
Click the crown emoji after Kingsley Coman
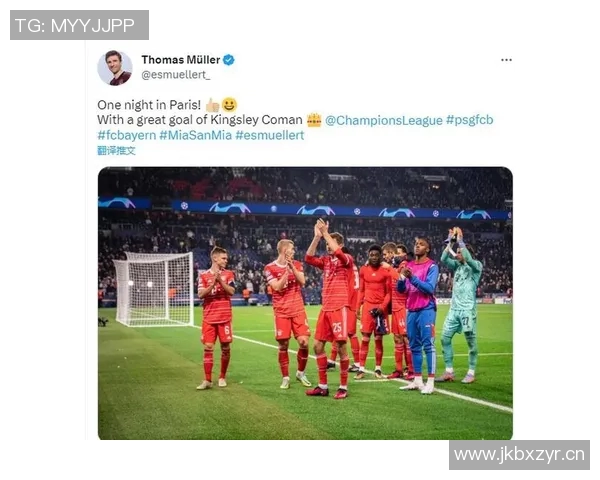coord(314,120)
